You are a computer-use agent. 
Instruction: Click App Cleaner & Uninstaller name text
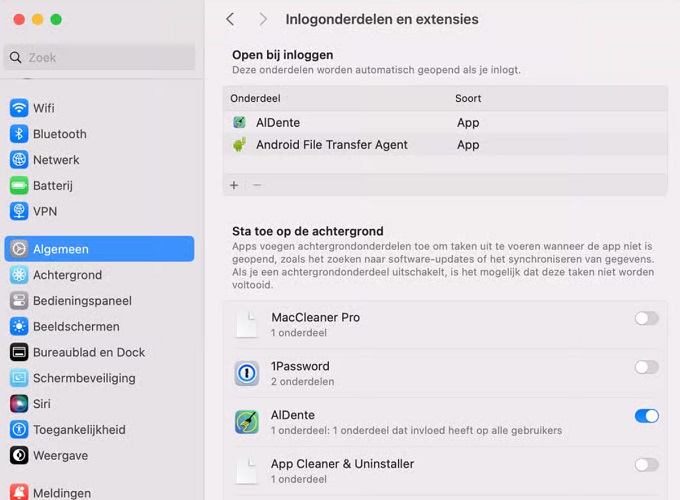[x=342, y=464]
